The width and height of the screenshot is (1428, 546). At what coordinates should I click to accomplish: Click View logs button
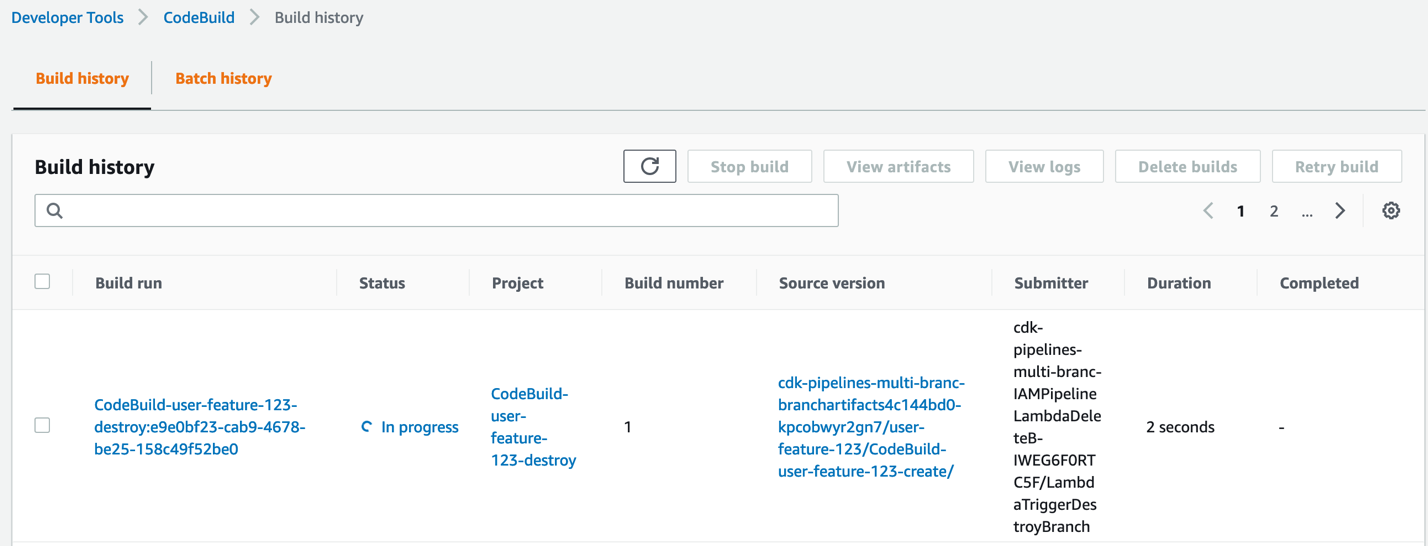1044,166
